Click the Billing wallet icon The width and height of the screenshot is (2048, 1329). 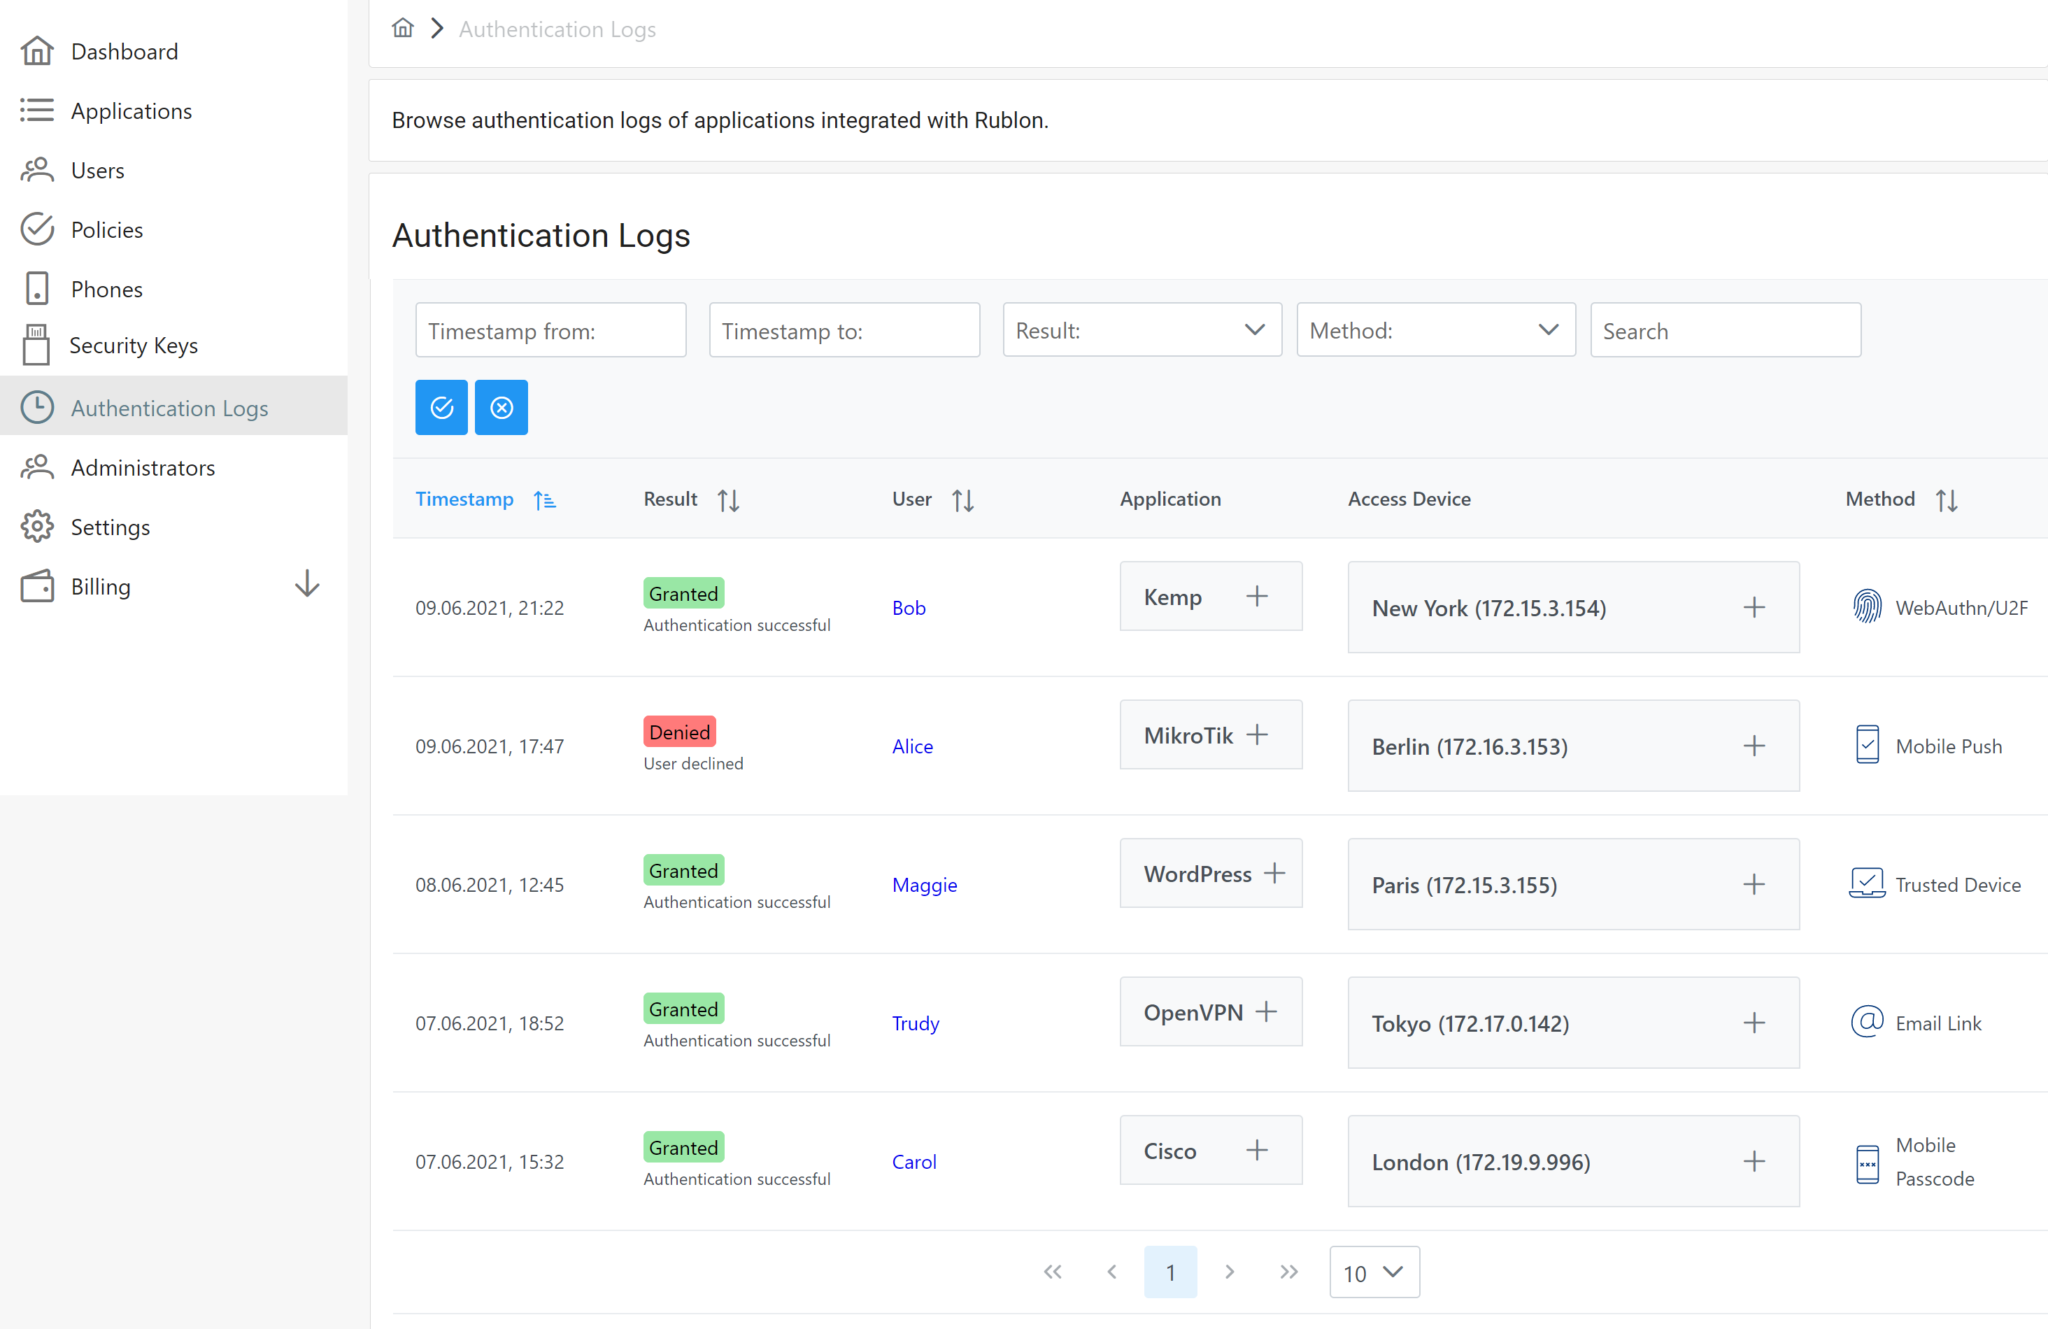pyautogui.click(x=37, y=586)
